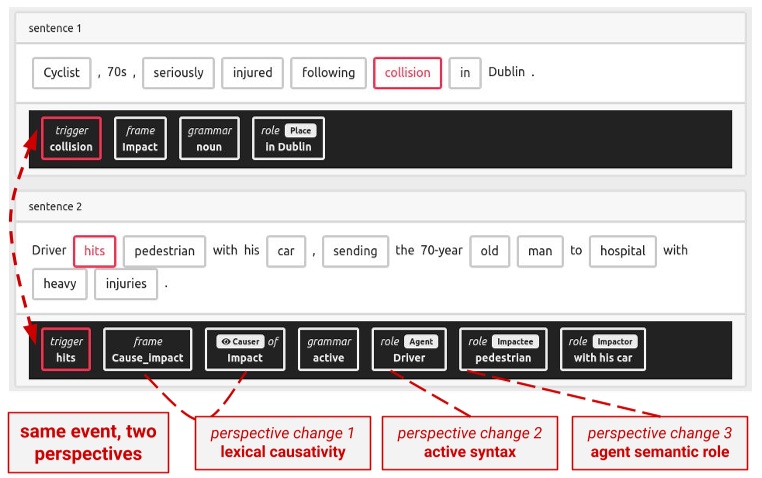Click the 'role Place in Dublin' box

pos(288,139)
